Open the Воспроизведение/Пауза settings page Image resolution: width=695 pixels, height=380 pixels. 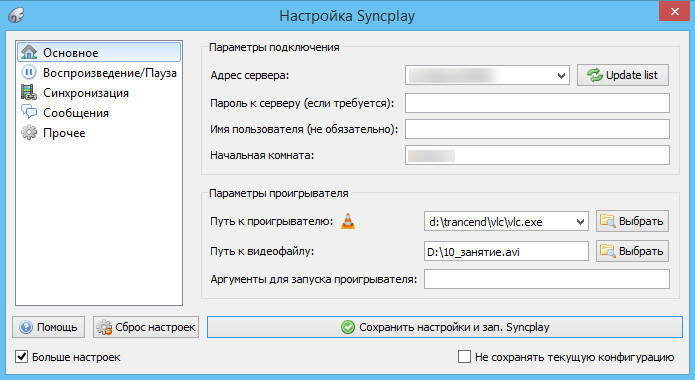[x=99, y=72]
